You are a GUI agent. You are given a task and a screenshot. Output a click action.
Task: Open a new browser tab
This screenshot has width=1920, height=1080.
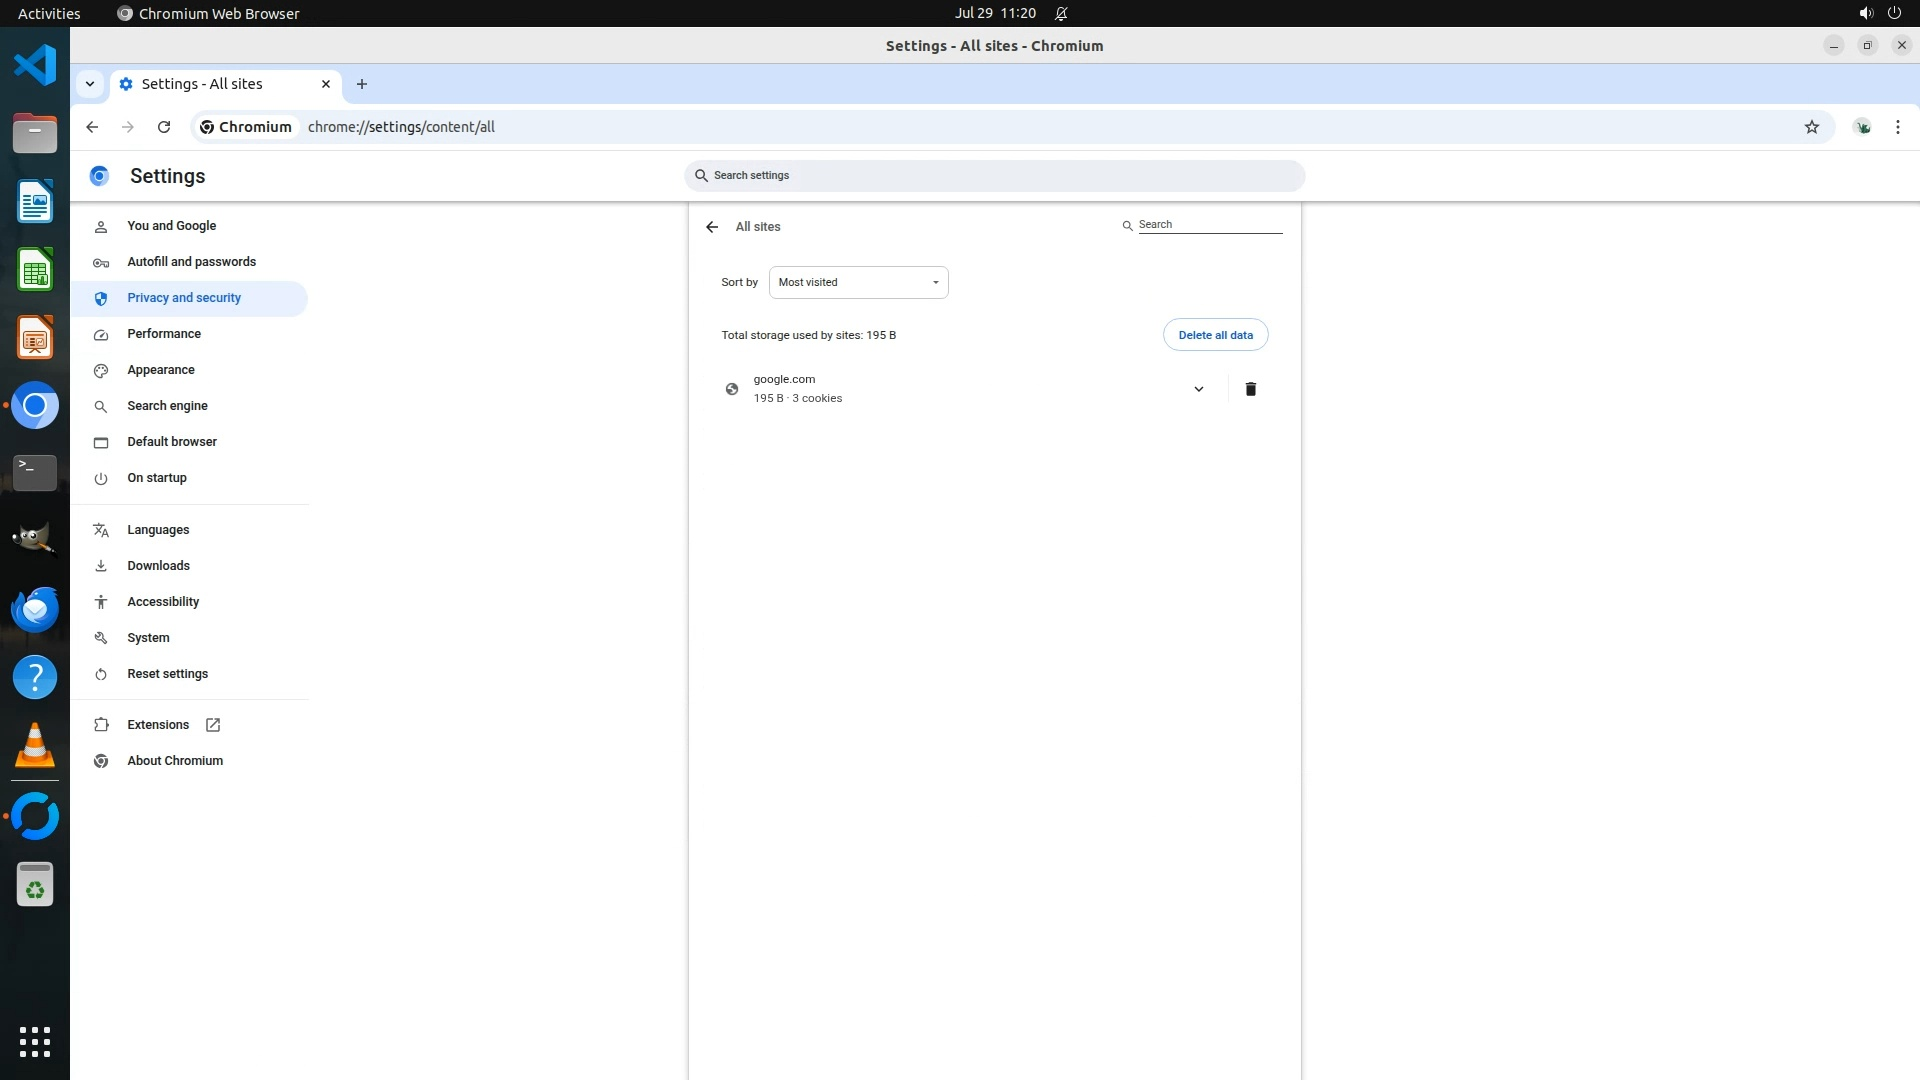click(362, 84)
